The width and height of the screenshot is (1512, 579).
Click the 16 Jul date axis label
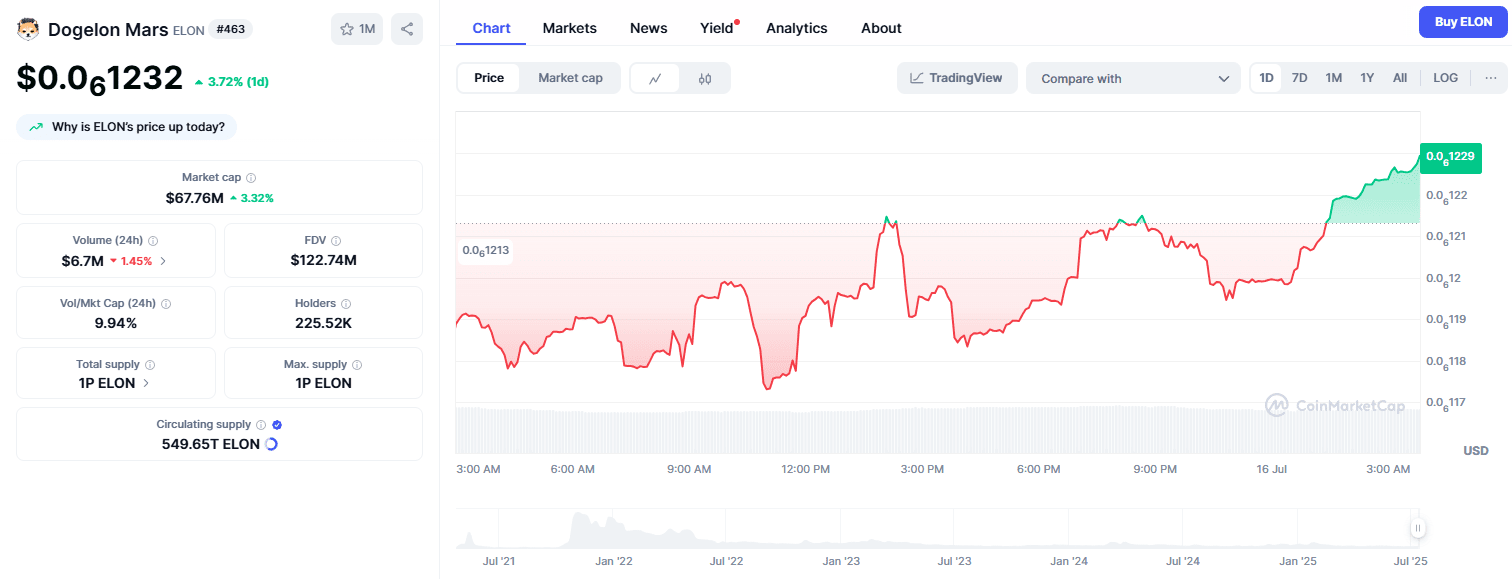click(1271, 469)
